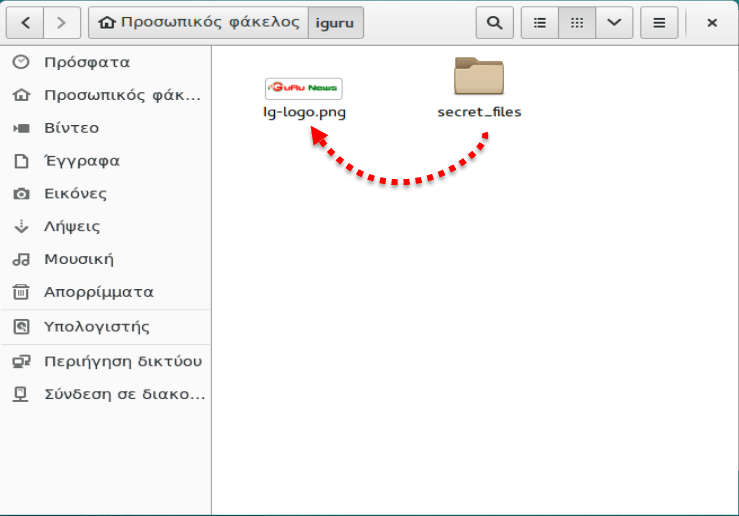Select the secret_files folder
The image size is (739, 516).
(479, 76)
